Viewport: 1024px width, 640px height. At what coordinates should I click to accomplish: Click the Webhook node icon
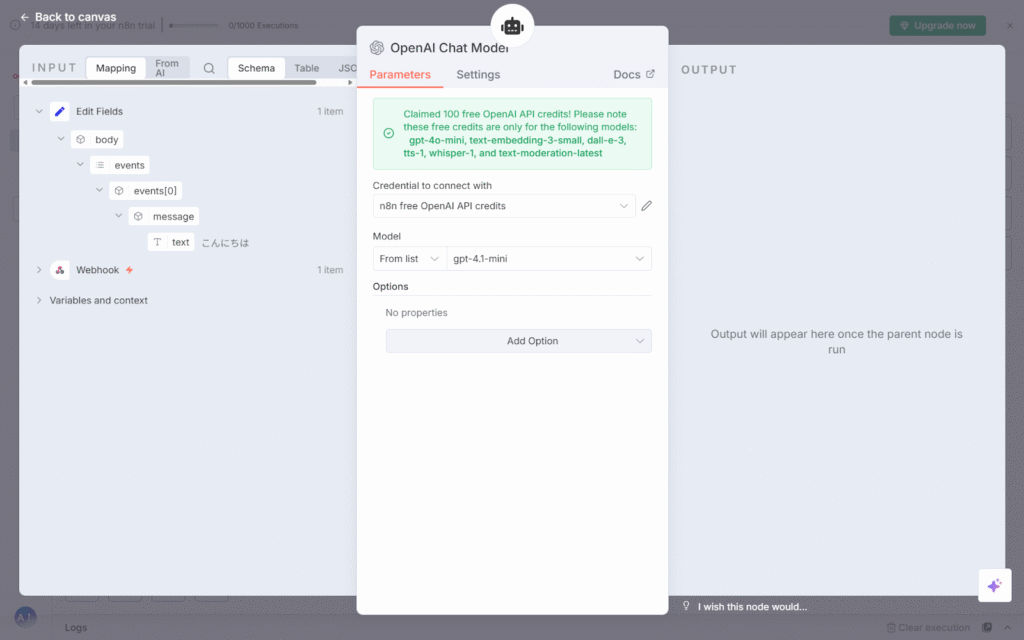[x=60, y=270]
